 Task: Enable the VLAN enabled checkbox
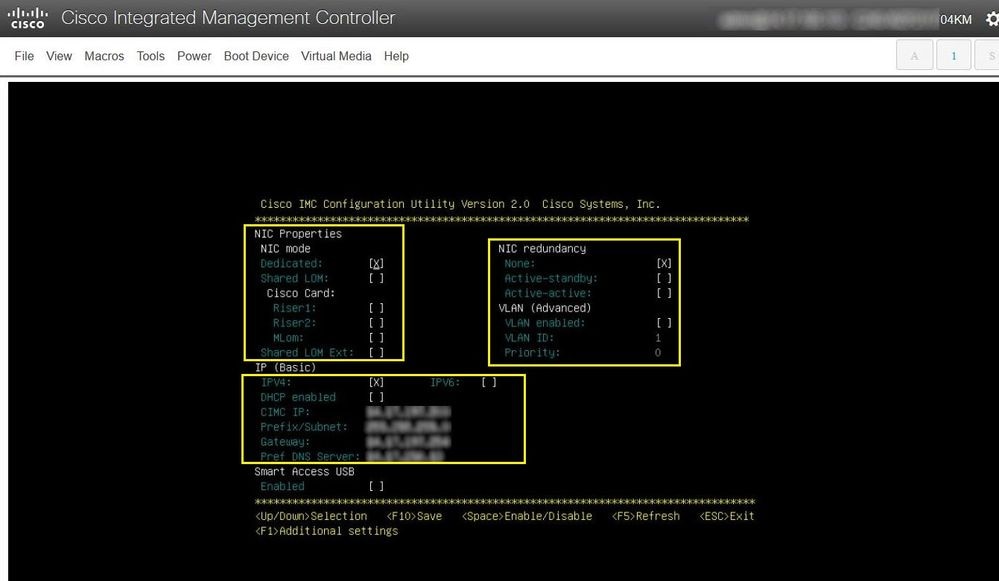pyautogui.click(x=664, y=322)
